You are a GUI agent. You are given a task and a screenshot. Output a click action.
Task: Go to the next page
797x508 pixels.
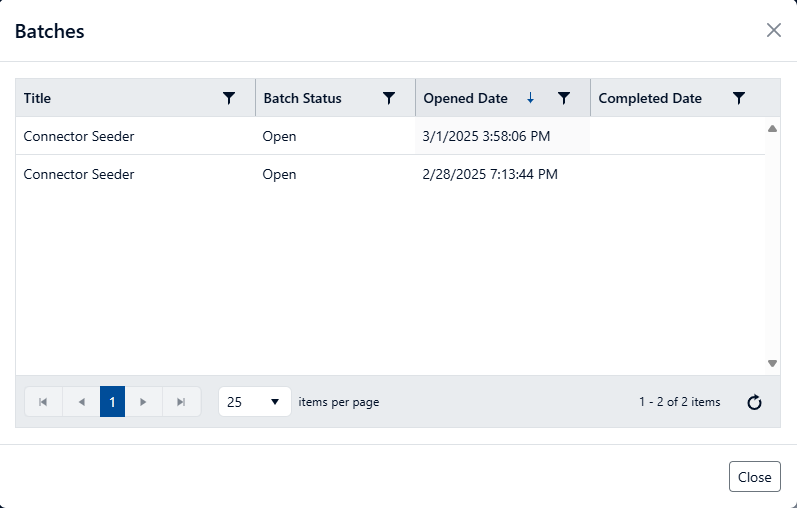coord(144,402)
